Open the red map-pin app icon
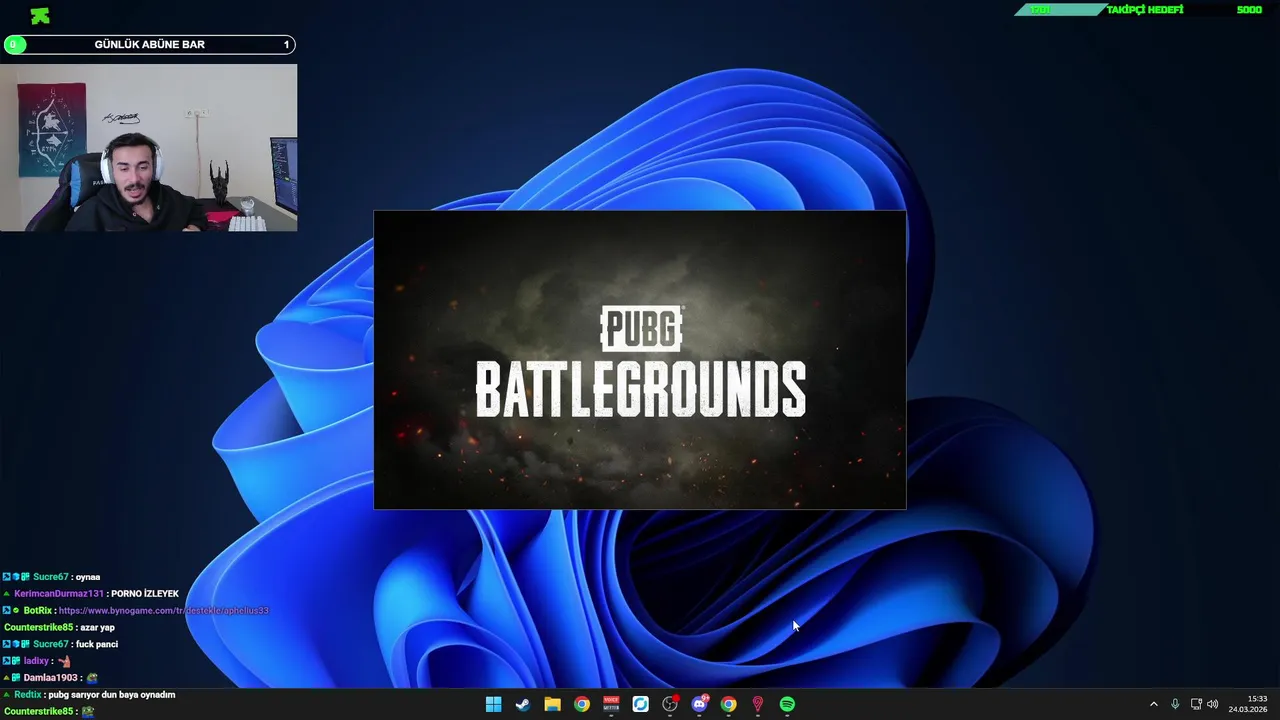The height and width of the screenshot is (720, 1280). click(x=758, y=704)
